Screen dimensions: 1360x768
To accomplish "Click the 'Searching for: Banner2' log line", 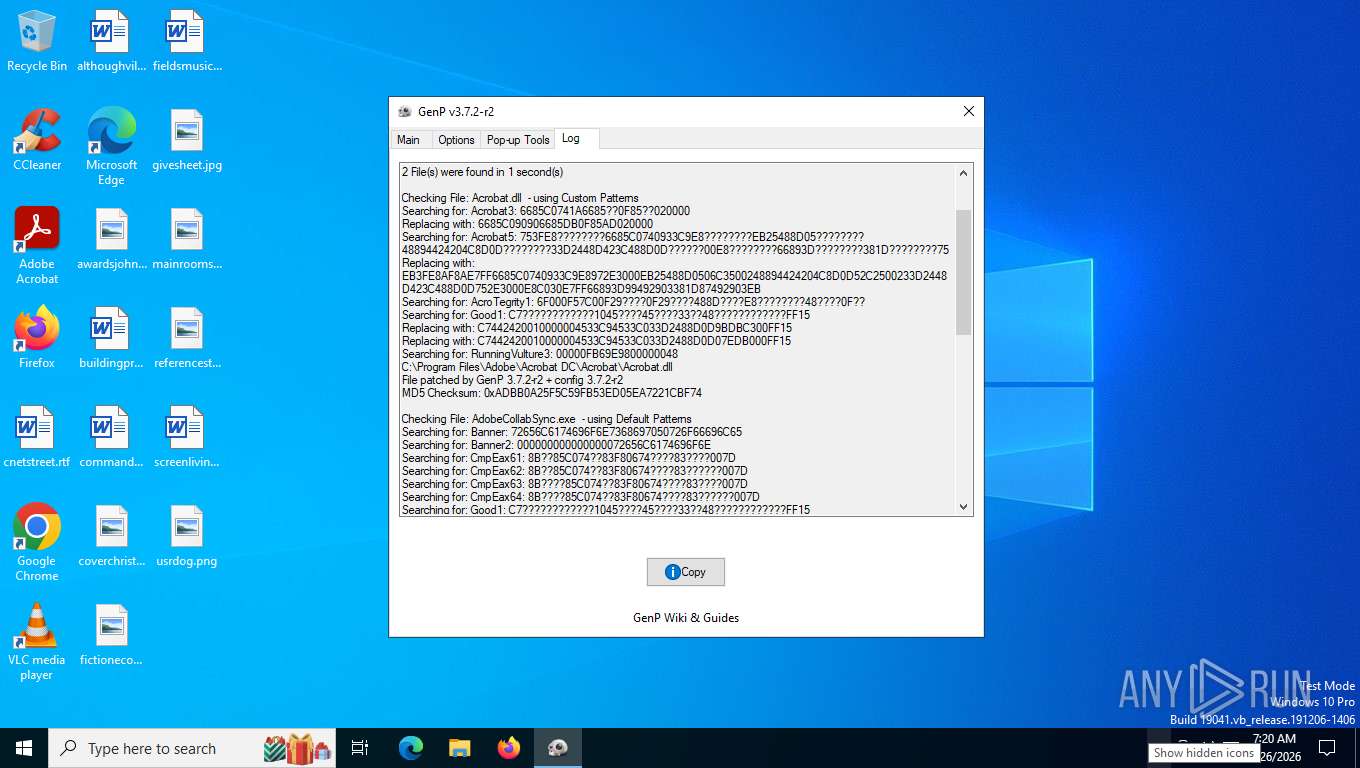I will [x=557, y=445].
